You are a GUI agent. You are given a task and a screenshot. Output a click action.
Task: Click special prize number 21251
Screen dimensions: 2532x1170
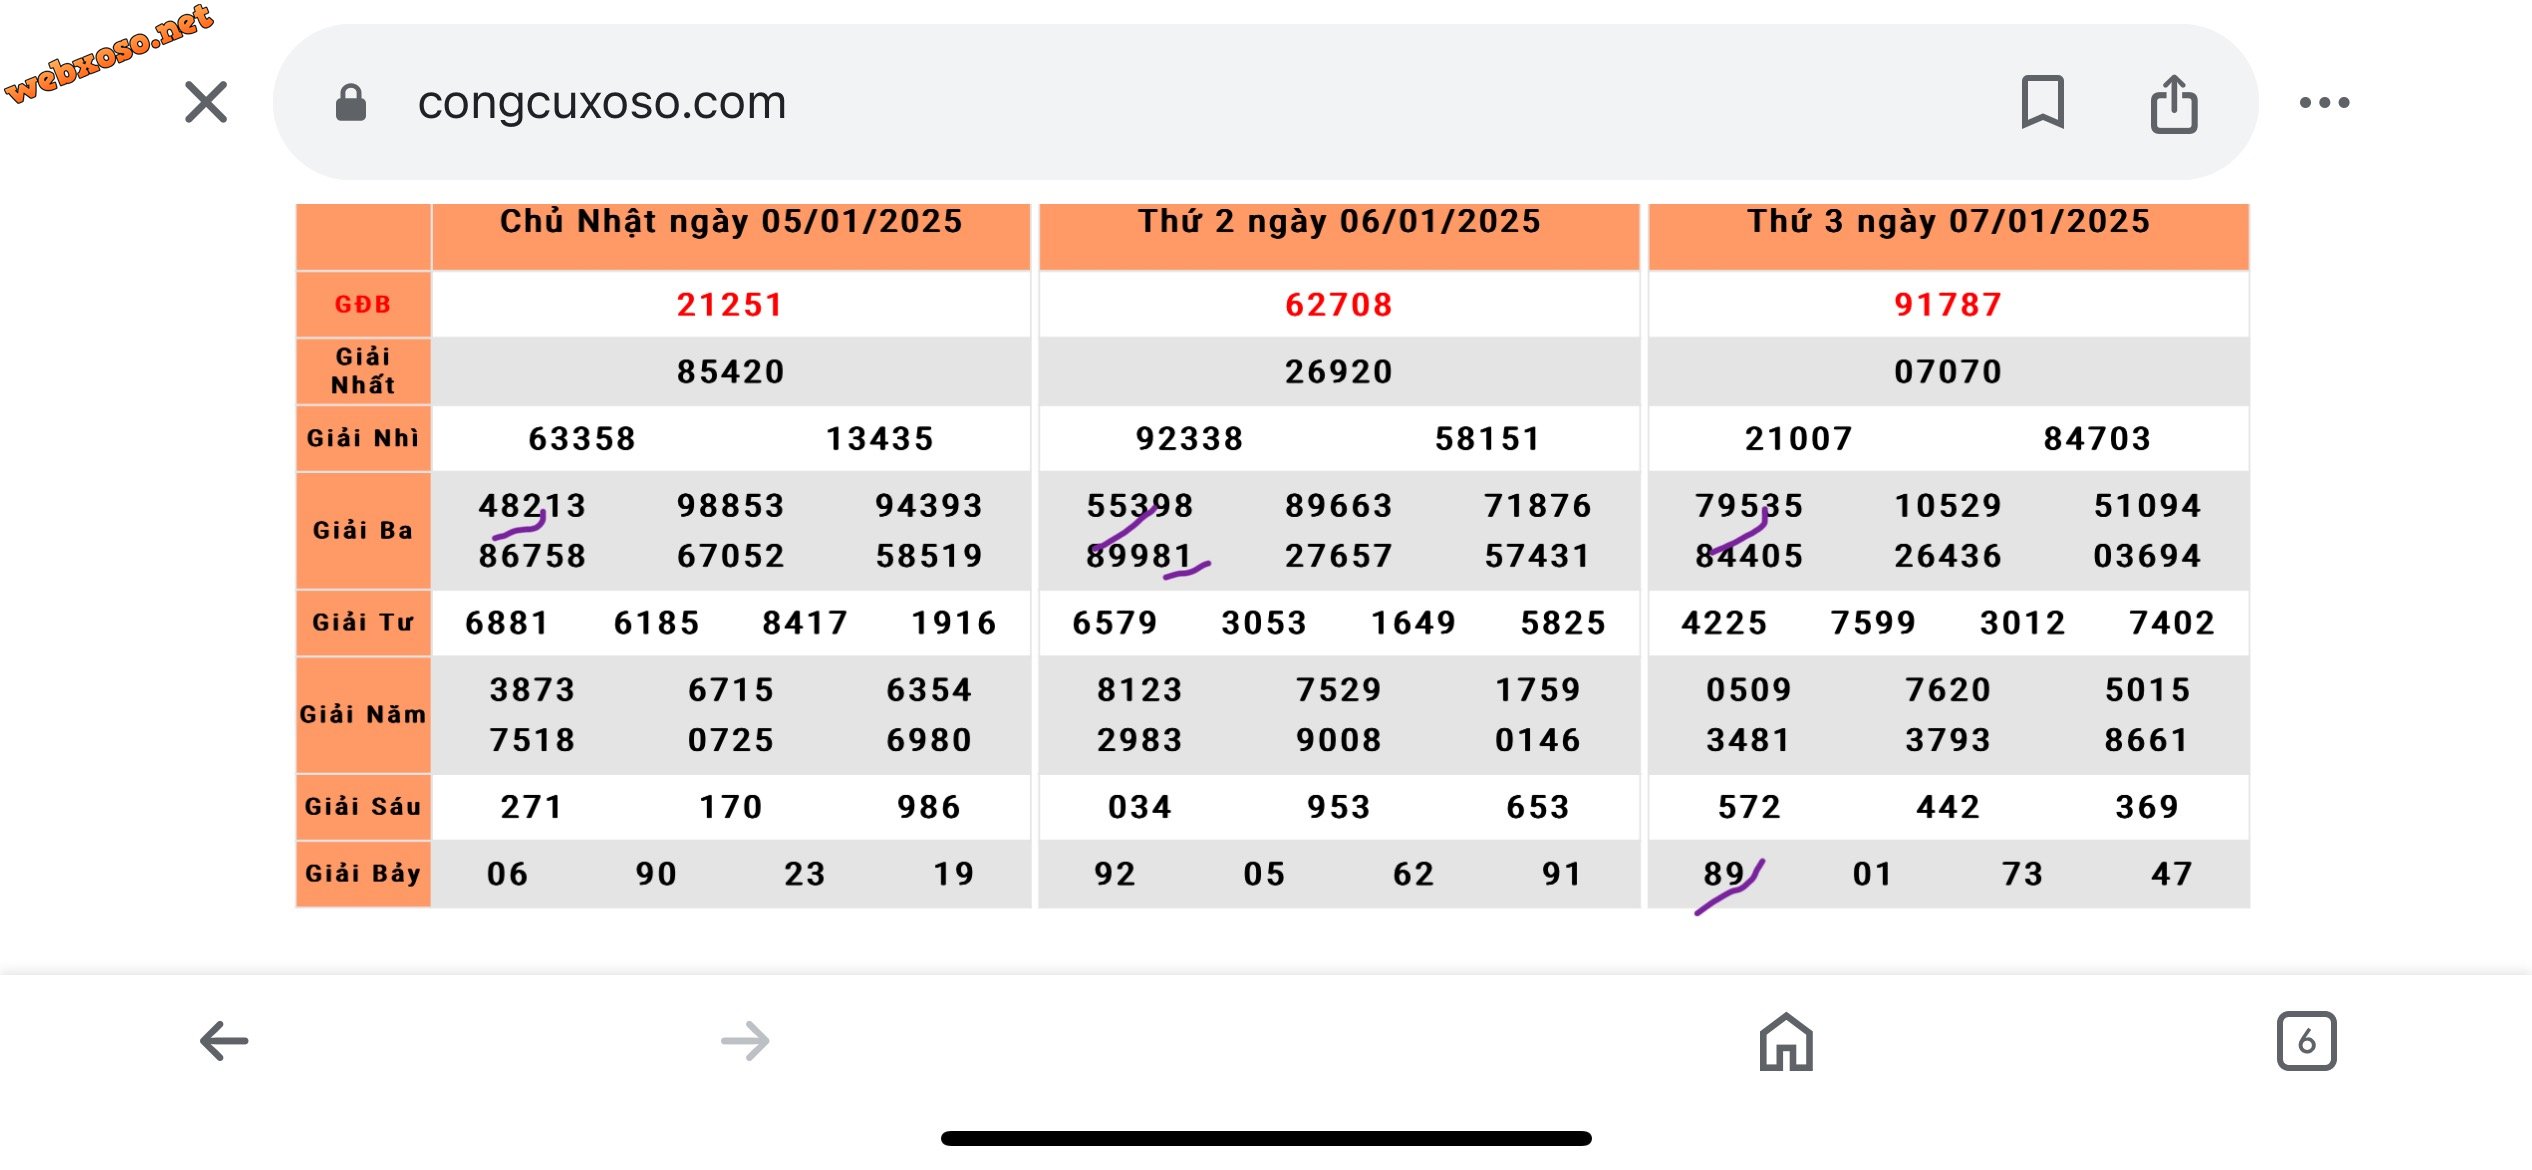click(x=730, y=304)
